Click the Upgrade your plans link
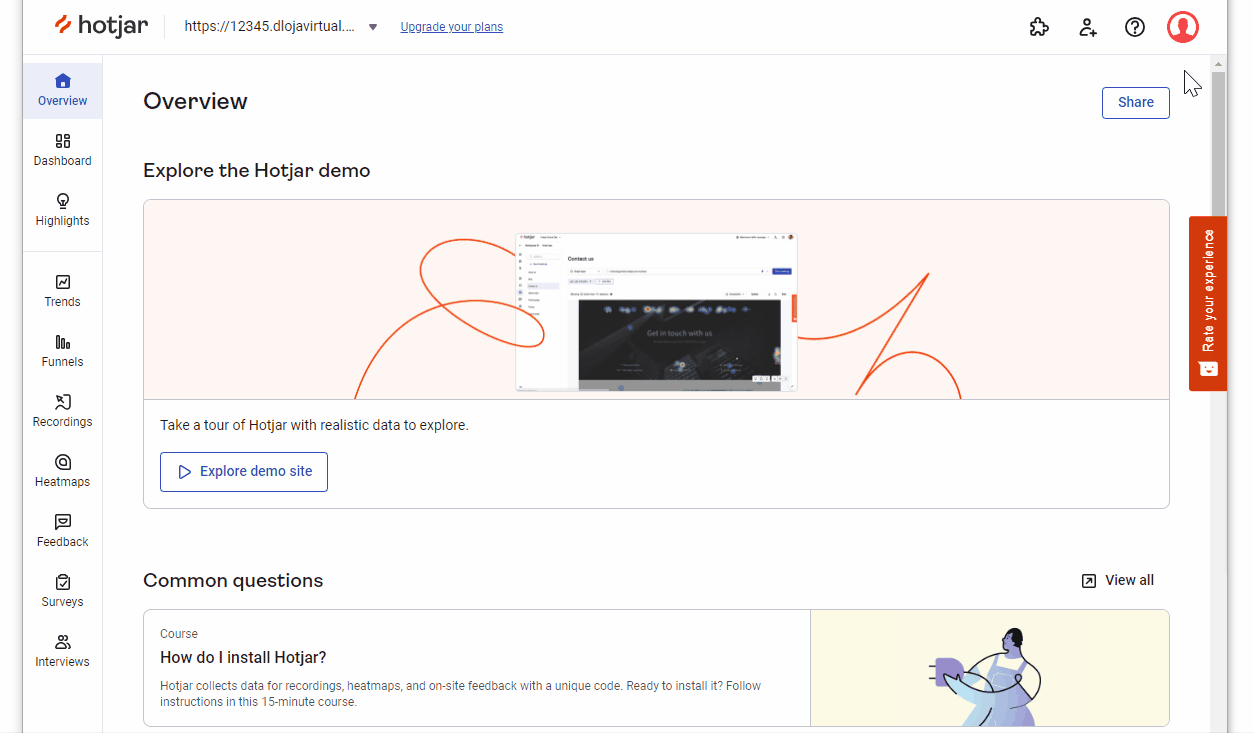1253x733 pixels. coord(452,27)
